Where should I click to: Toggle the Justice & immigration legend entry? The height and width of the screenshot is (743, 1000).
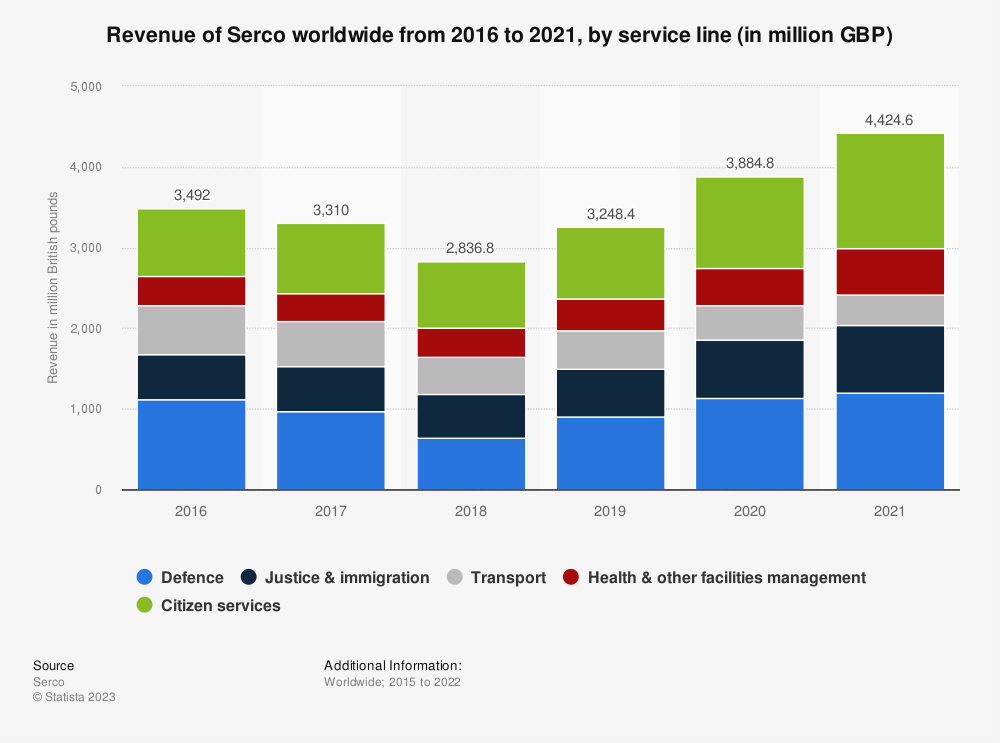[x=346, y=577]
